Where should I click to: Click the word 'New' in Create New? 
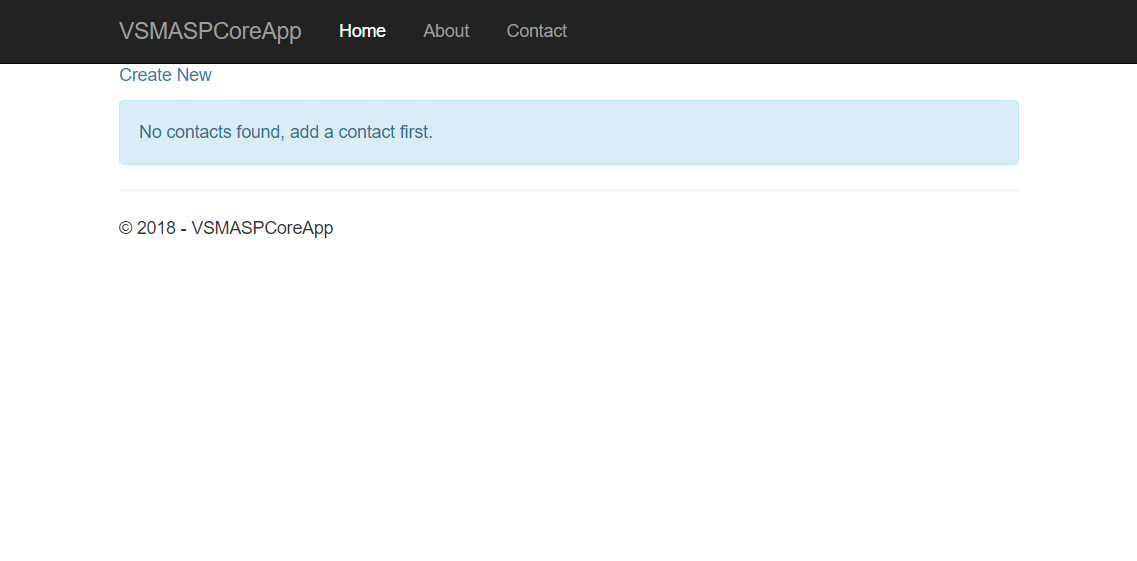click(194, 75)
